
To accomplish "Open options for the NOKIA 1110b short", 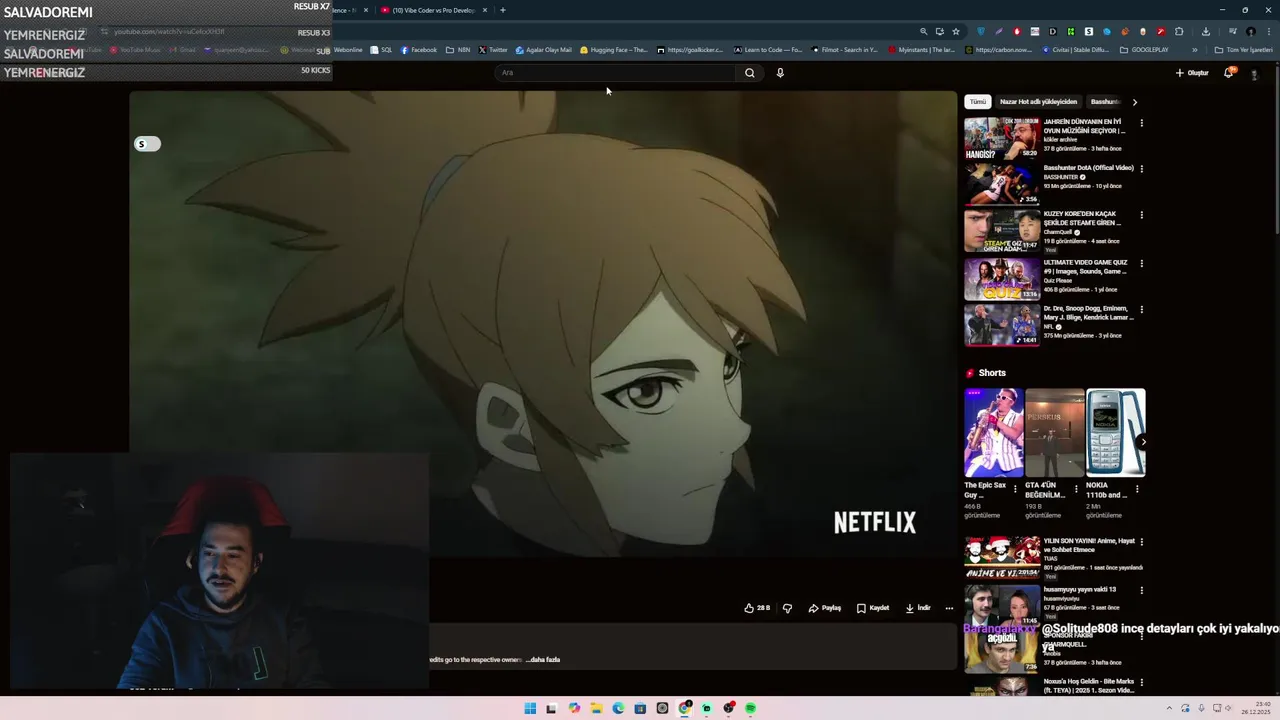I will tap(1137, 490).
